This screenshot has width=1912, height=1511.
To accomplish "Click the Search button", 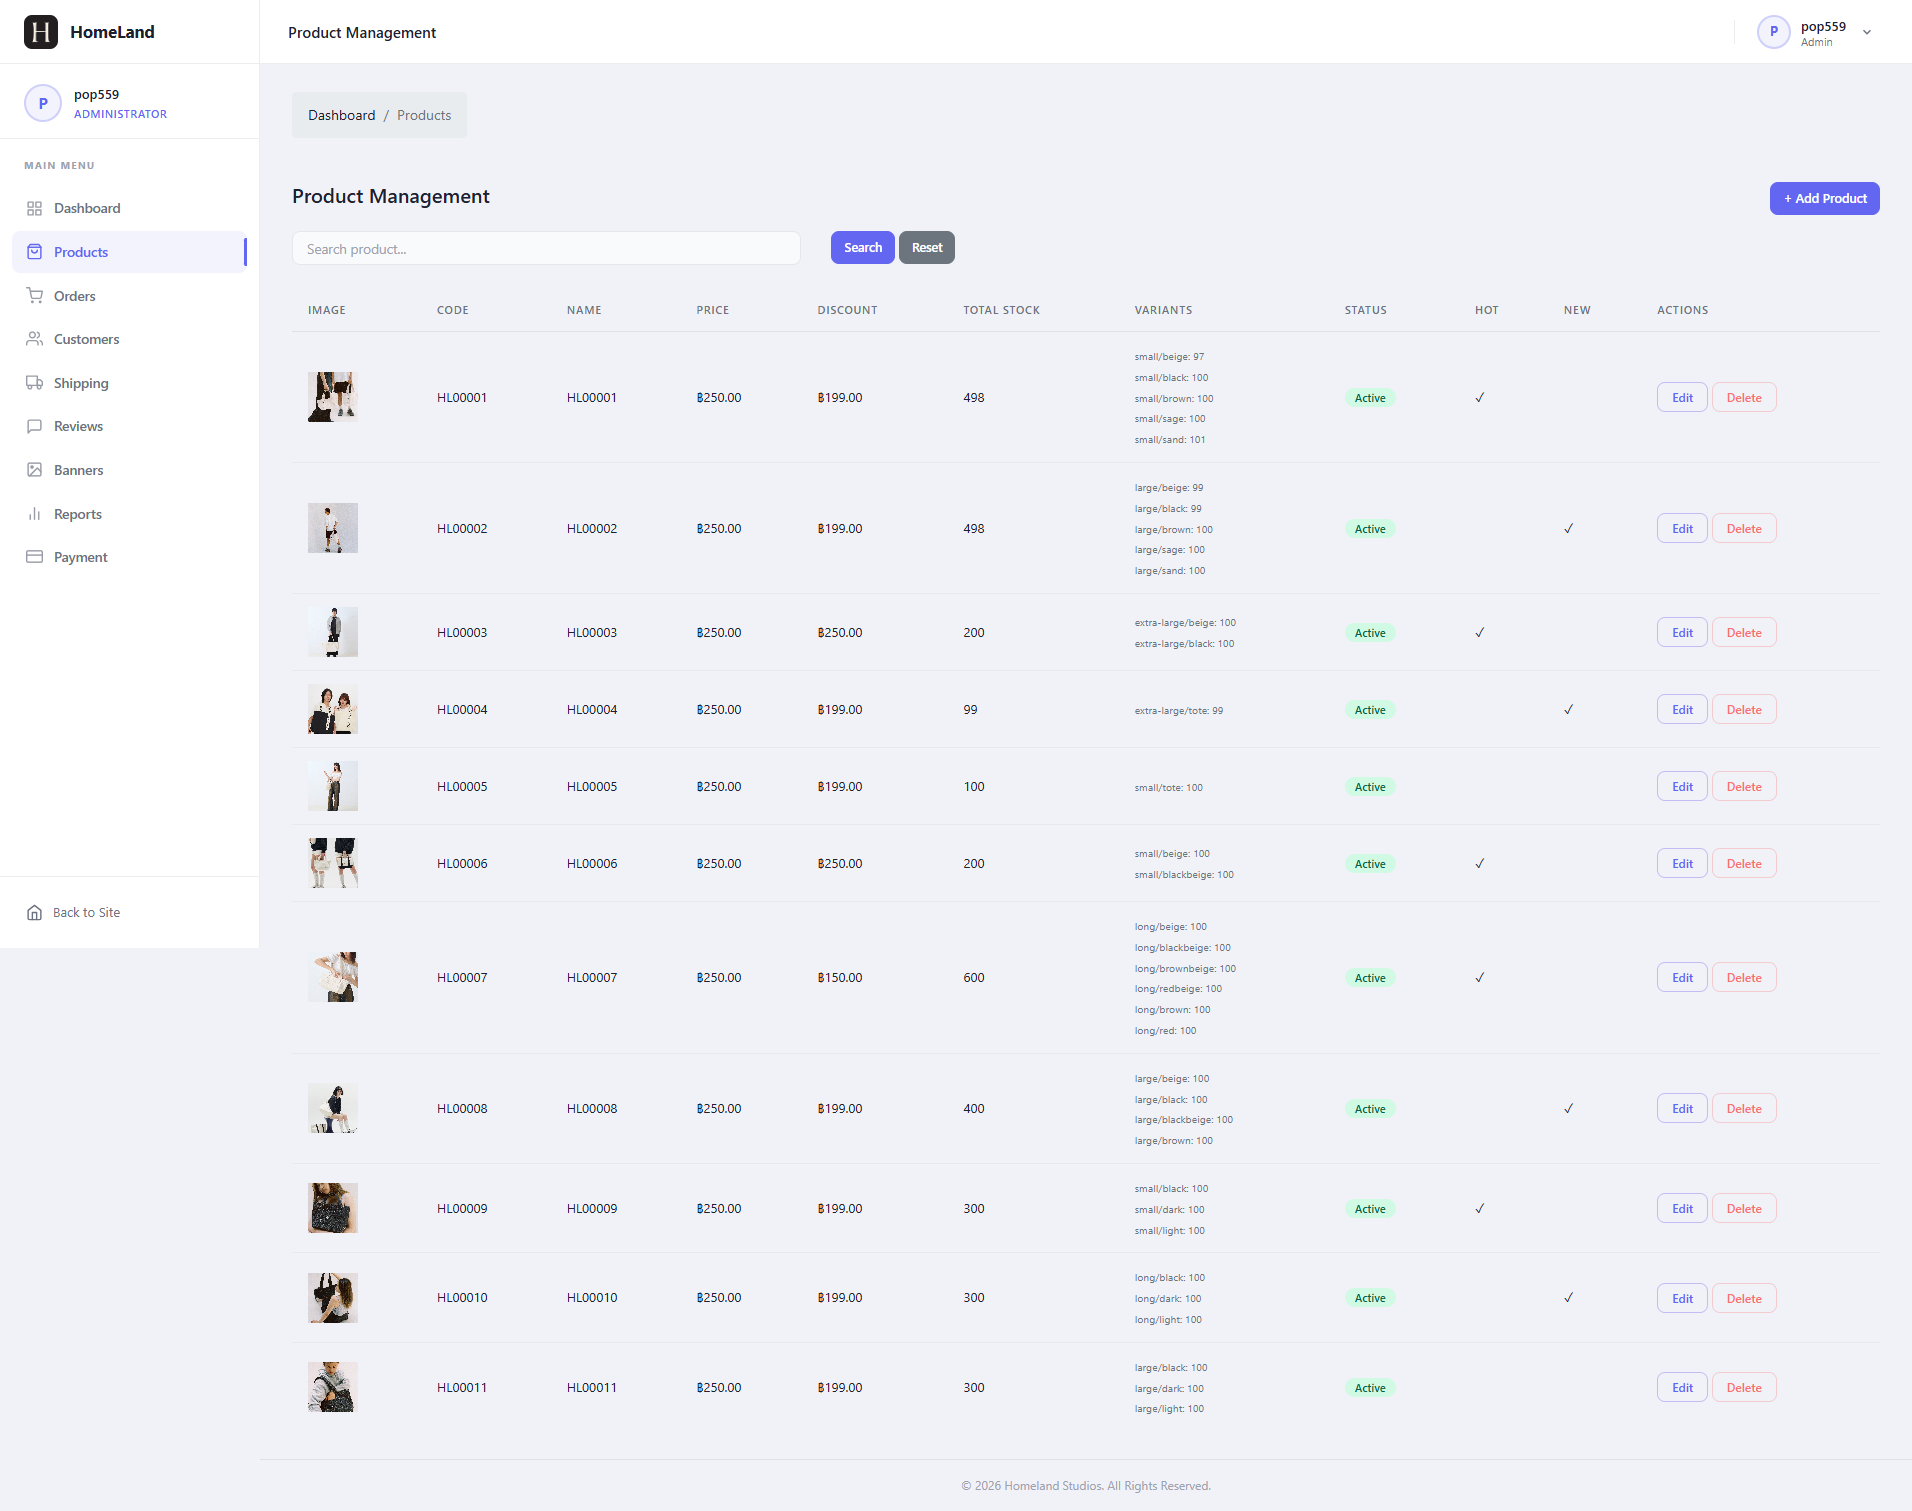I will pos(862,247).
